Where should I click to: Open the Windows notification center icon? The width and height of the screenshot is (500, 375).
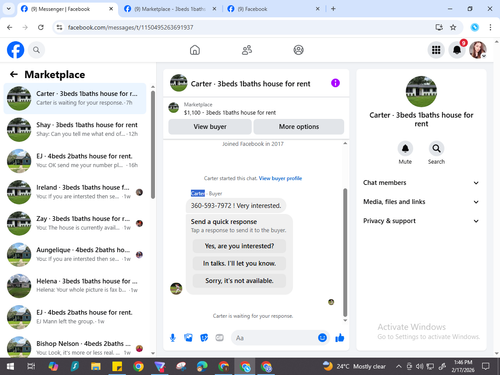(x=486, y=367)
